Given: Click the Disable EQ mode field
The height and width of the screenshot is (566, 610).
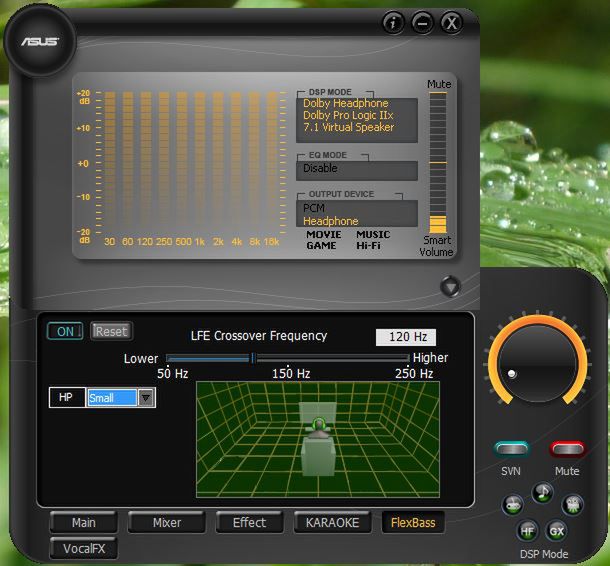Looking at the screenshot, I should (x=357, y=170).
